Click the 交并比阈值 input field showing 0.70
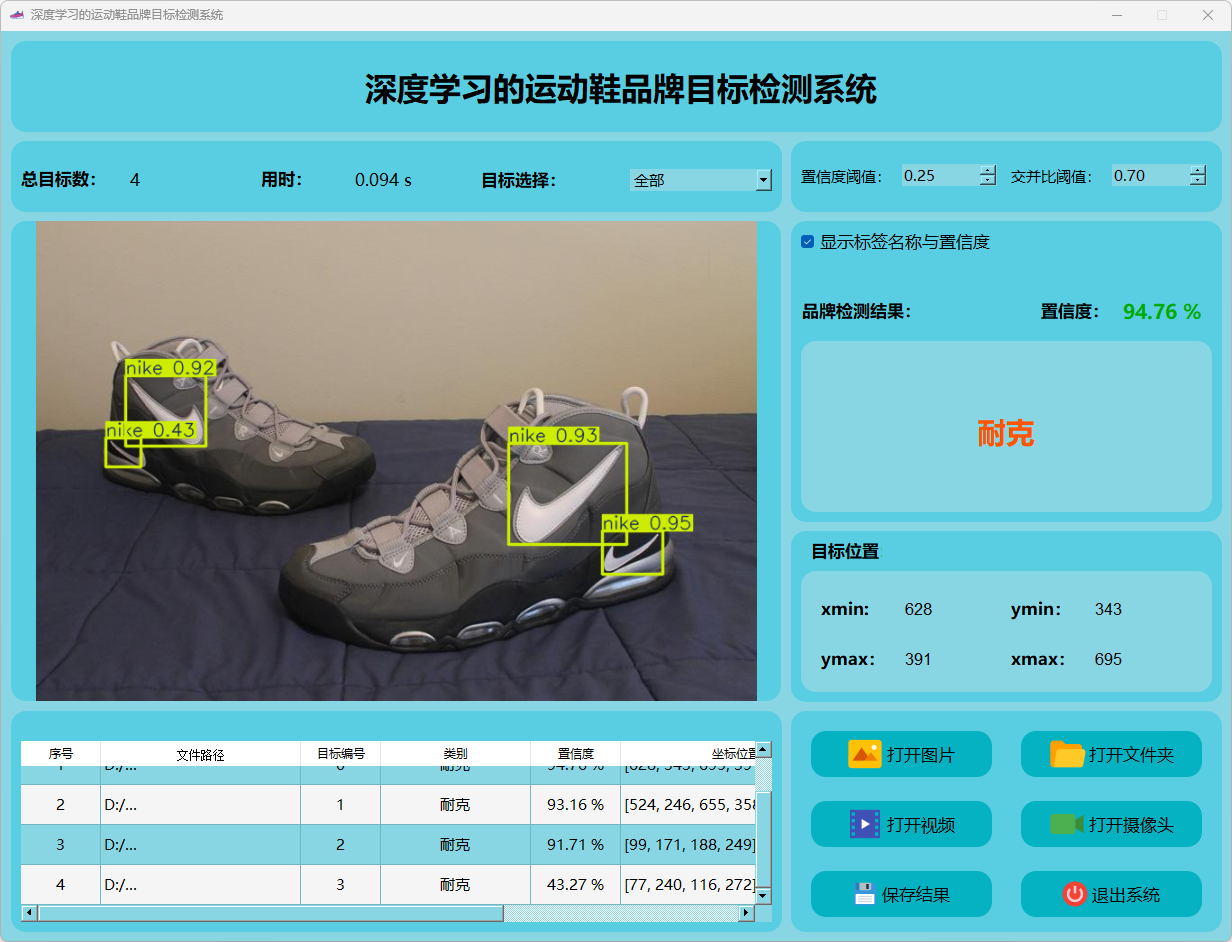Screen dimensions: 1232x942 pyautogui.click(x=1151, y=175)
